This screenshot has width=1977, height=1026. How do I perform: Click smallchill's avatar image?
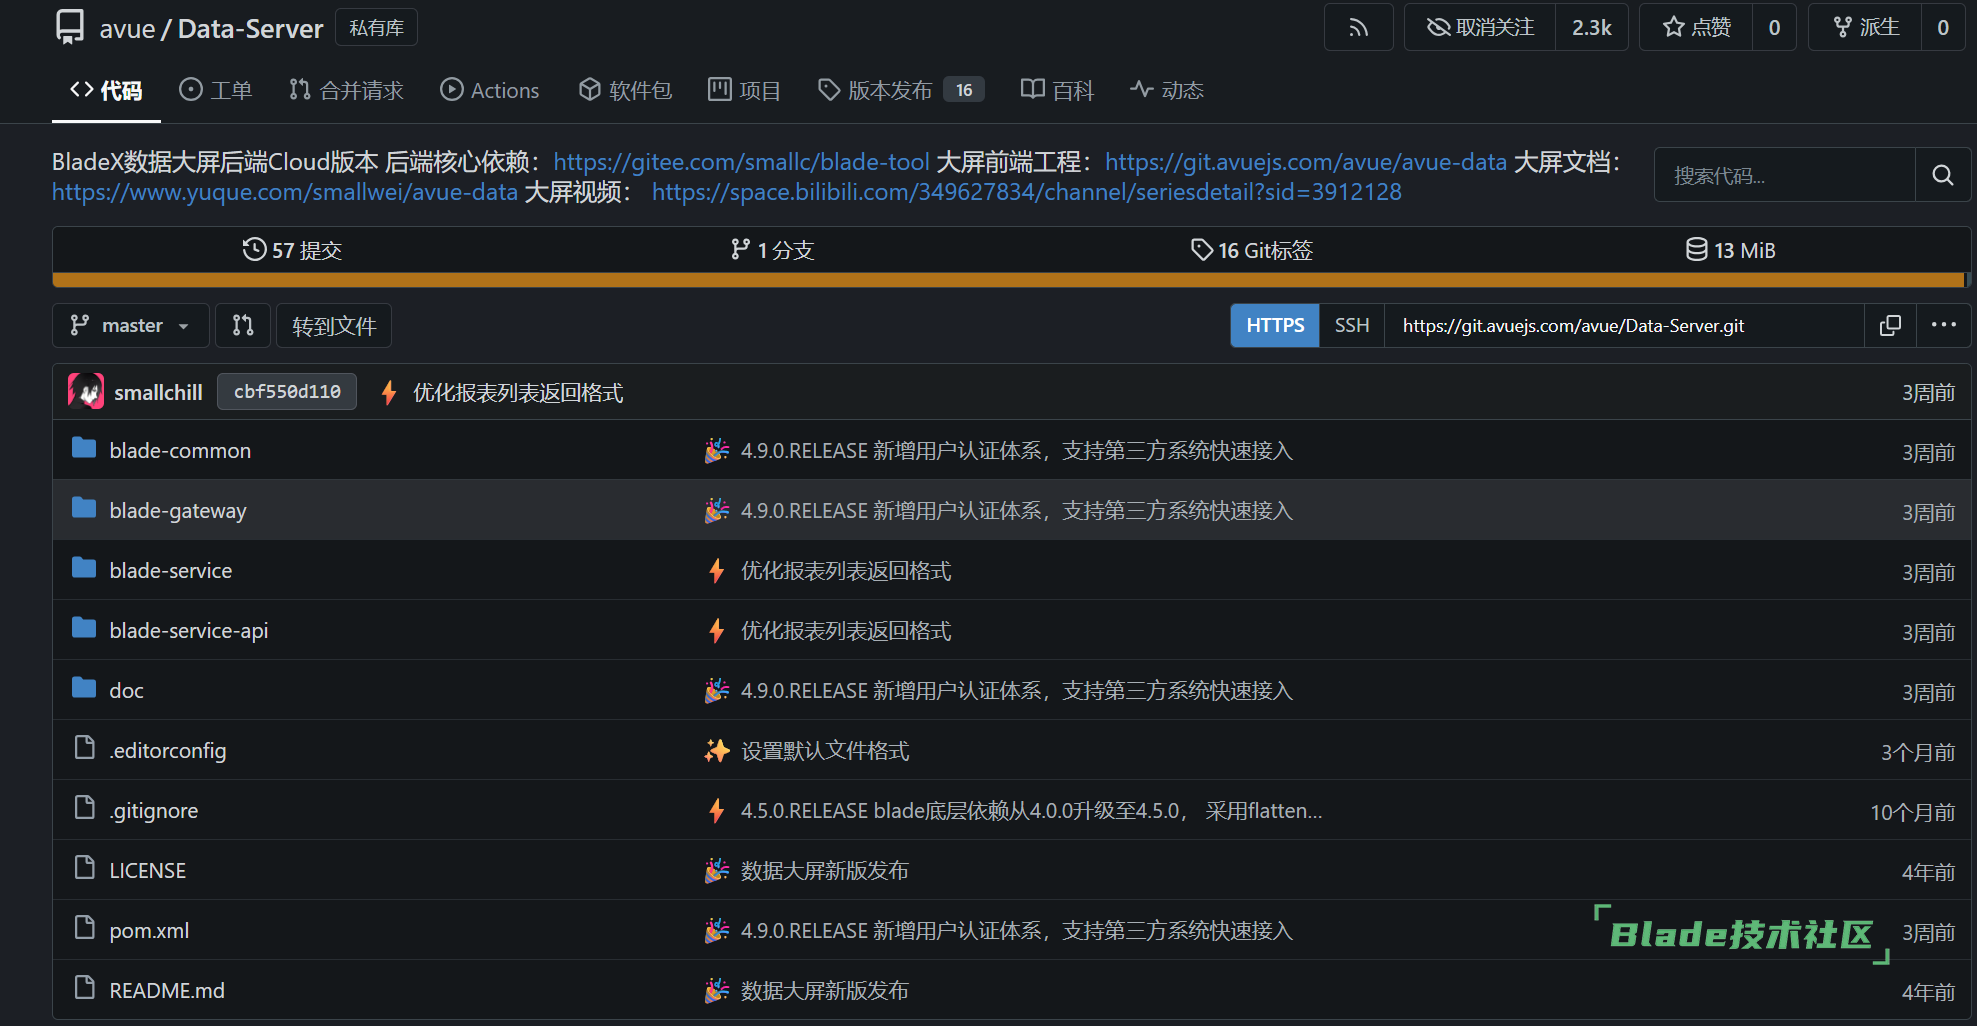[86, 392]
